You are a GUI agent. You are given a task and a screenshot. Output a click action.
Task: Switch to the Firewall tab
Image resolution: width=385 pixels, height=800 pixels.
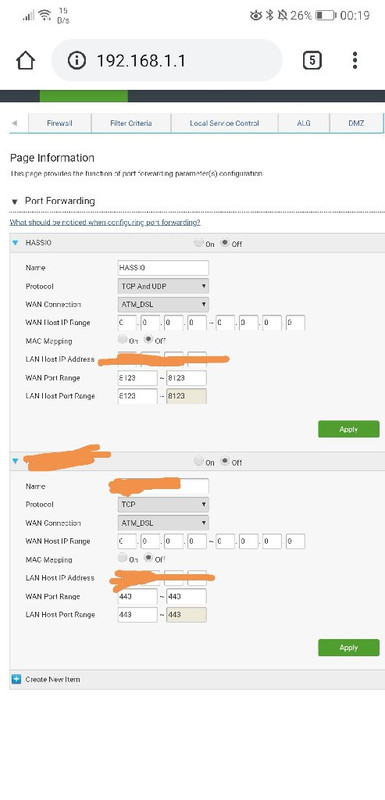tap(60, 123)
